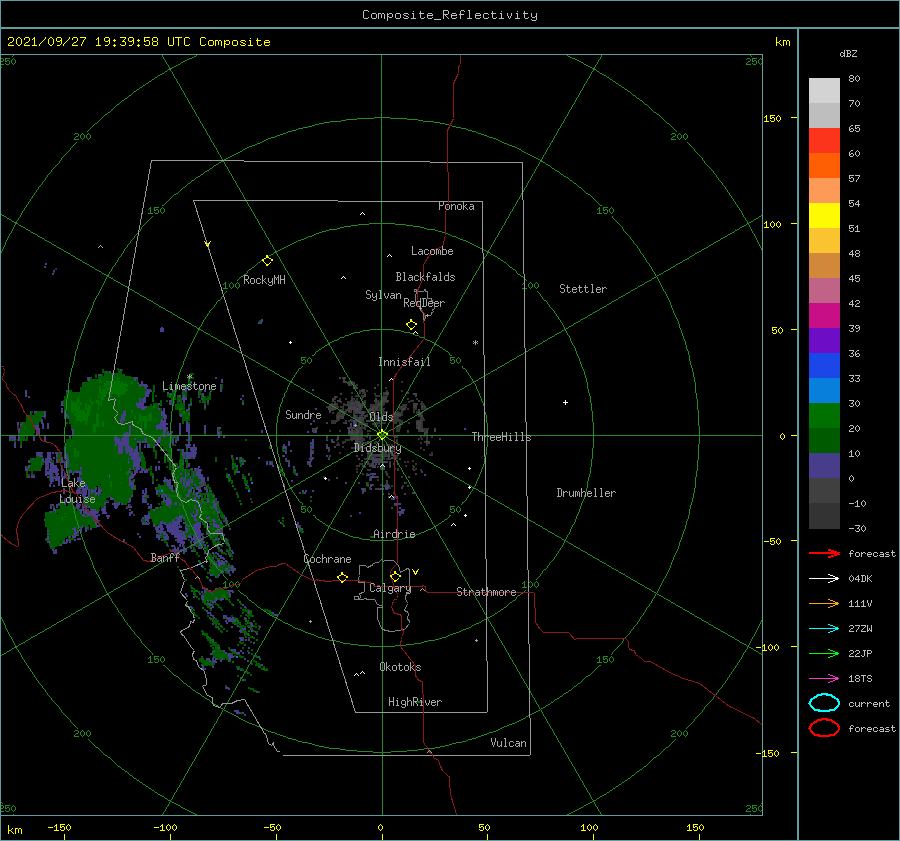Click the Sylvan label
Image resolution: width=900 pixels, height=841 pixels.
click(x=383, y=295)
